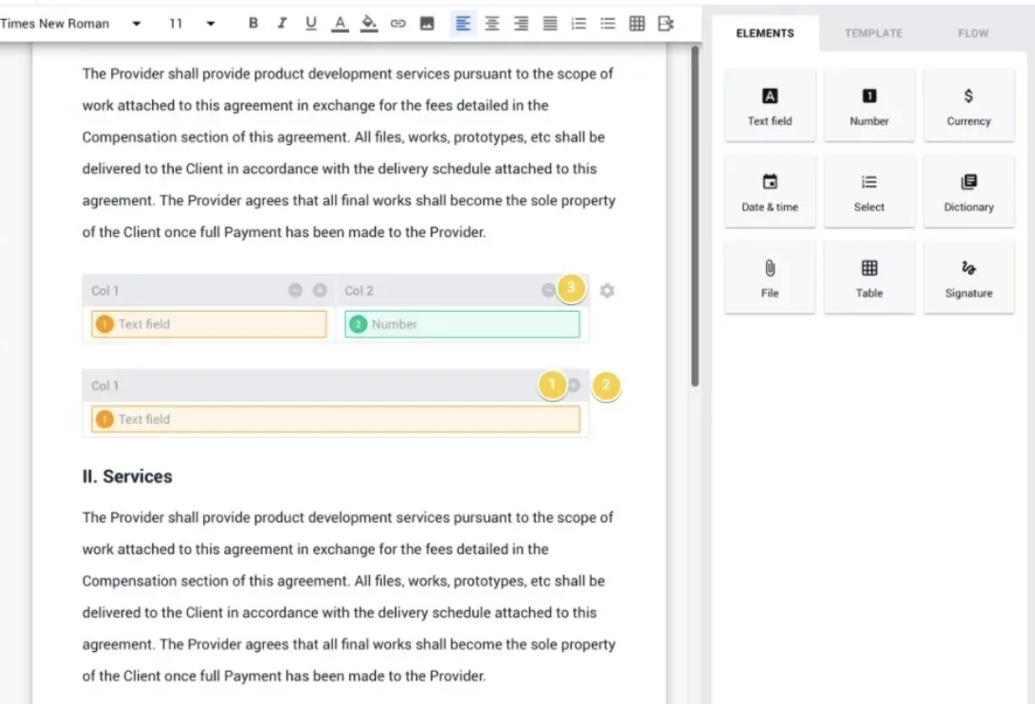
Task: Expand the font size dropdown showing 11
Action: (x=192, y=23)
